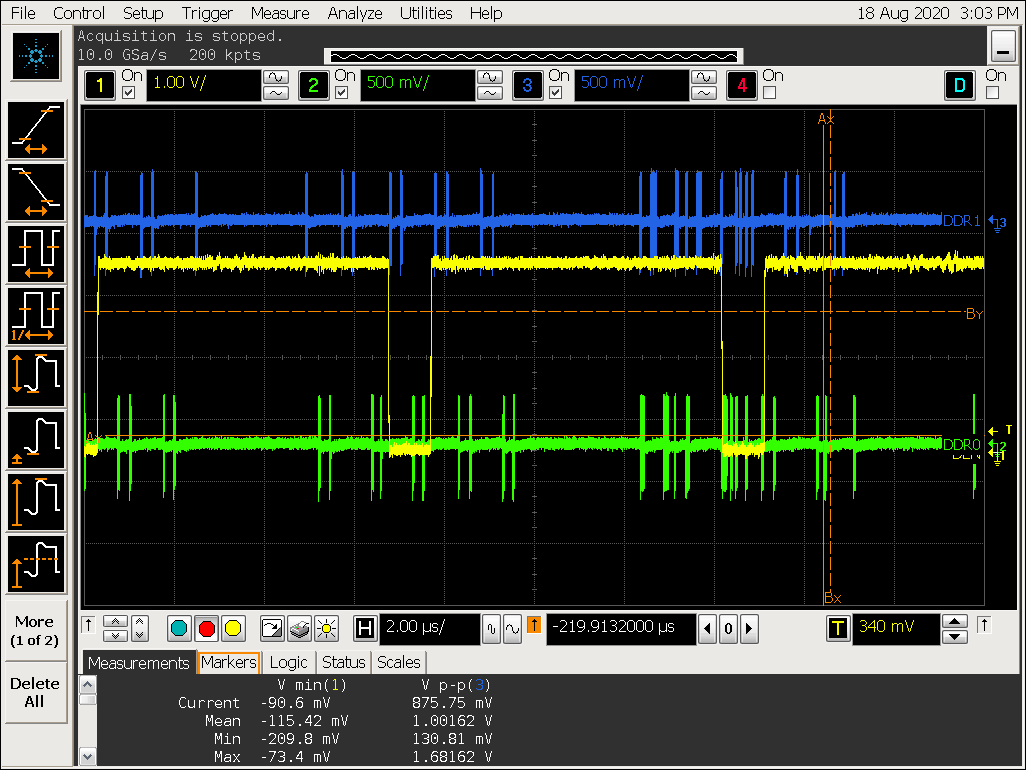This screenshot has width=1026, height=770.
Task: Switch to the Status tab
Action: coord(344,663)
